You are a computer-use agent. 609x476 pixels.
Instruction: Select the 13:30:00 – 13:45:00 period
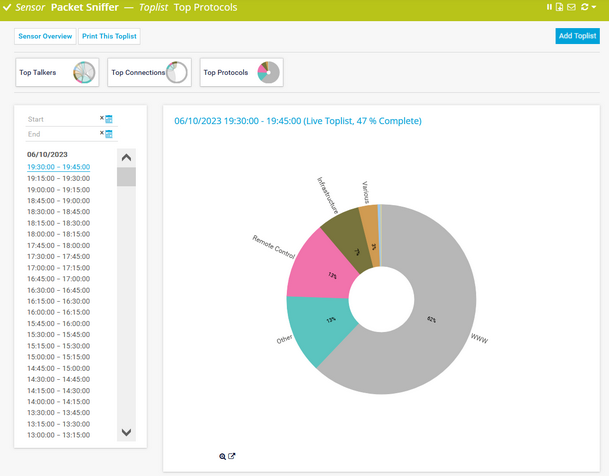tap(59, 412)
